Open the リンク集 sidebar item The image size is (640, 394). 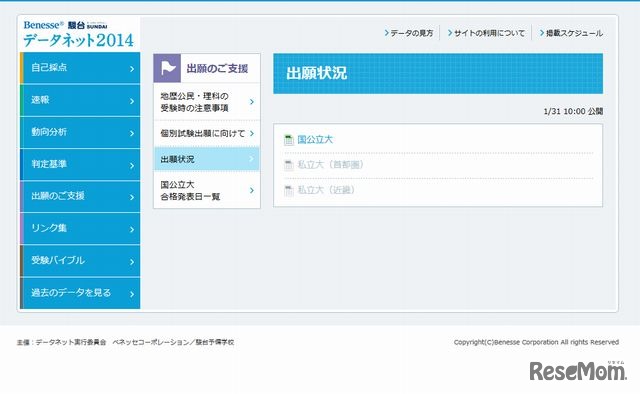(80, 229)
